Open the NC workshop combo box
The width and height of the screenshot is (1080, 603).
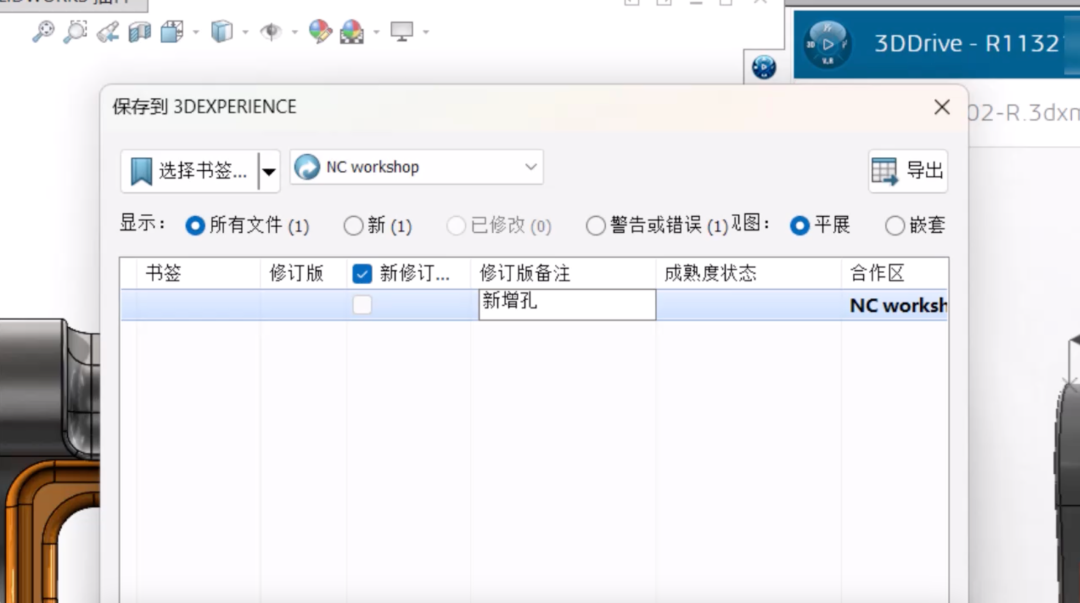click(x=417, y=167)
